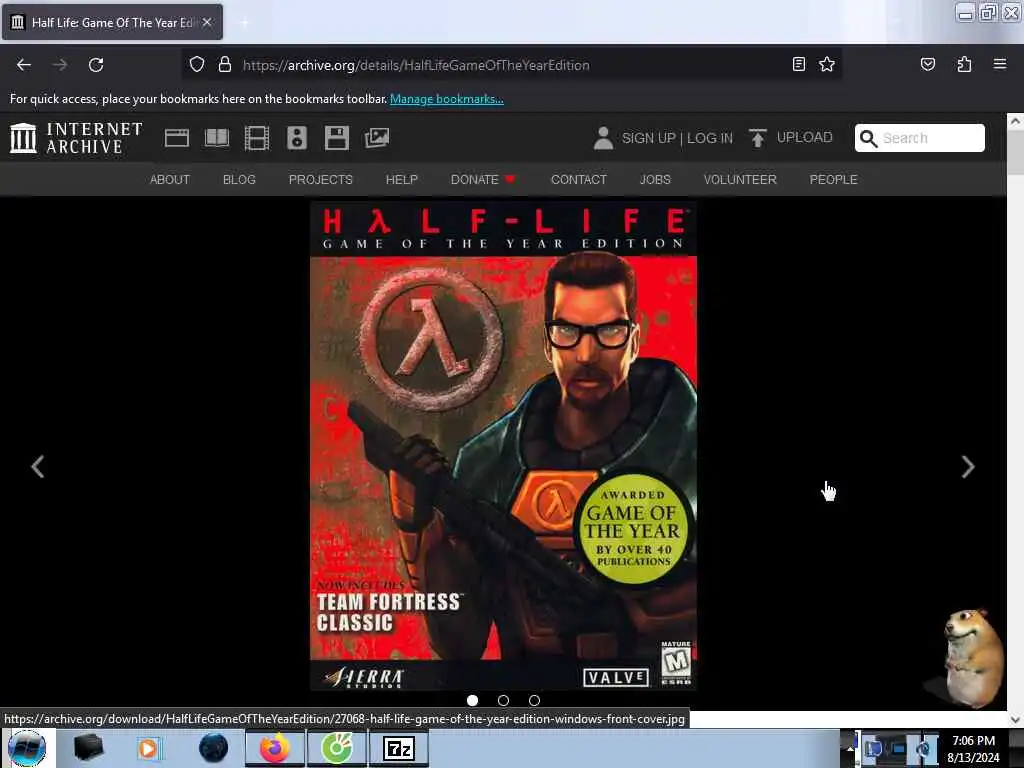1024x768 pixels.
Task: Close the Half Life browser tab
Action: pyautogui.click(x=207, y=22)
